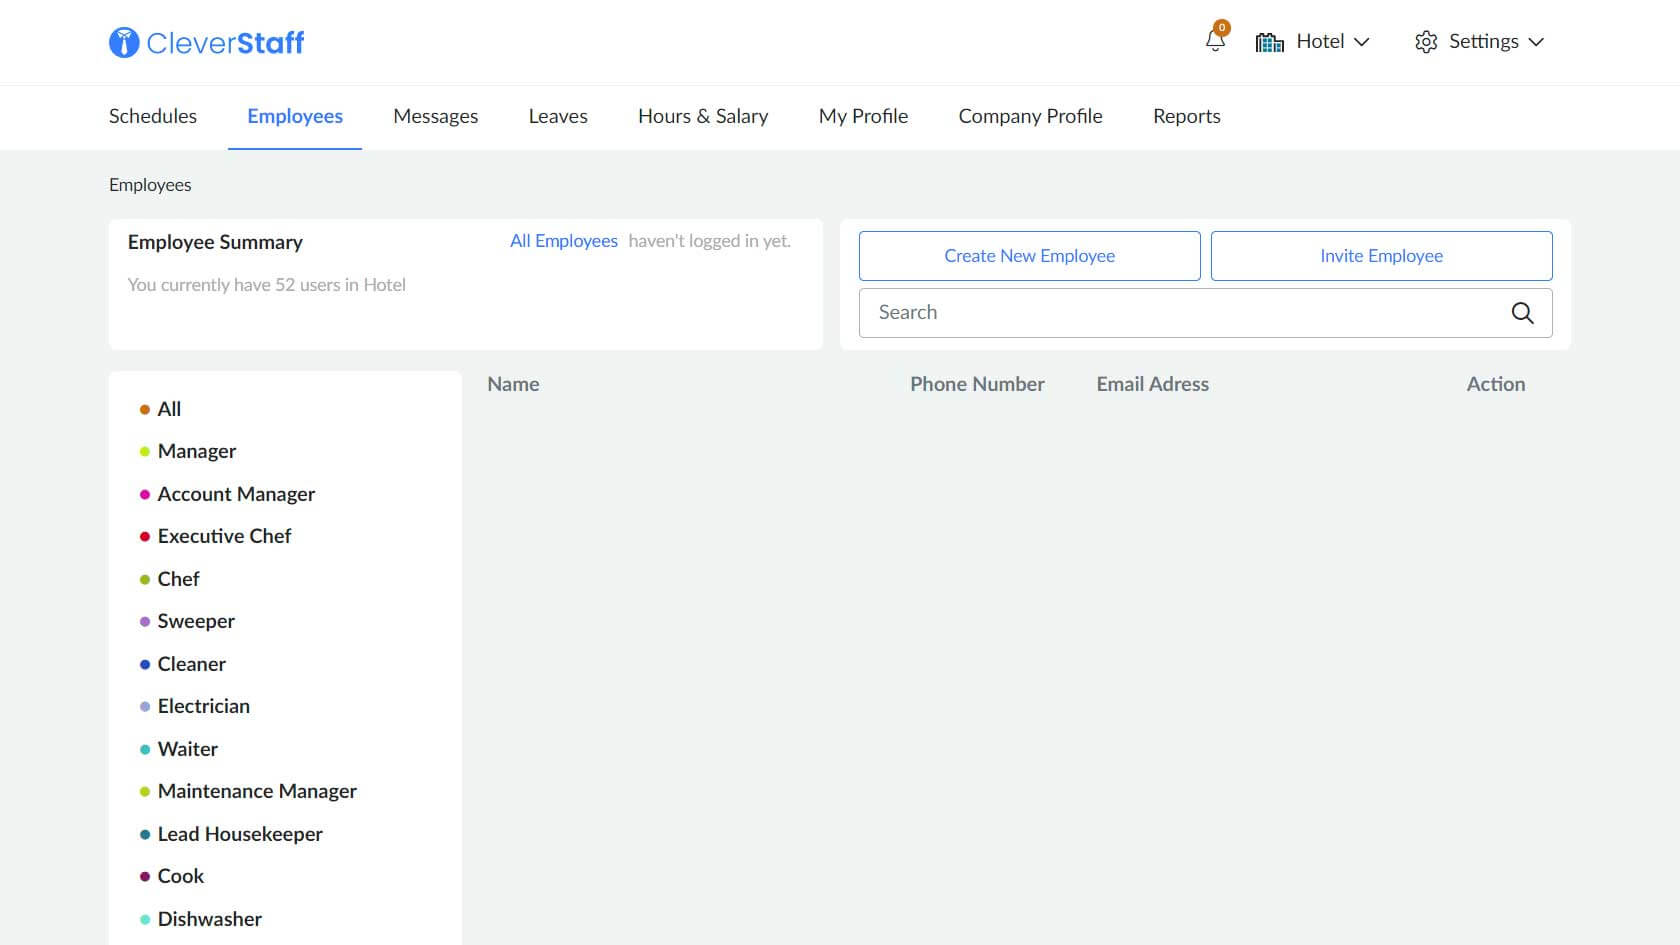
Task: Go to Hours & Salary tab
Action: (703, 116)
